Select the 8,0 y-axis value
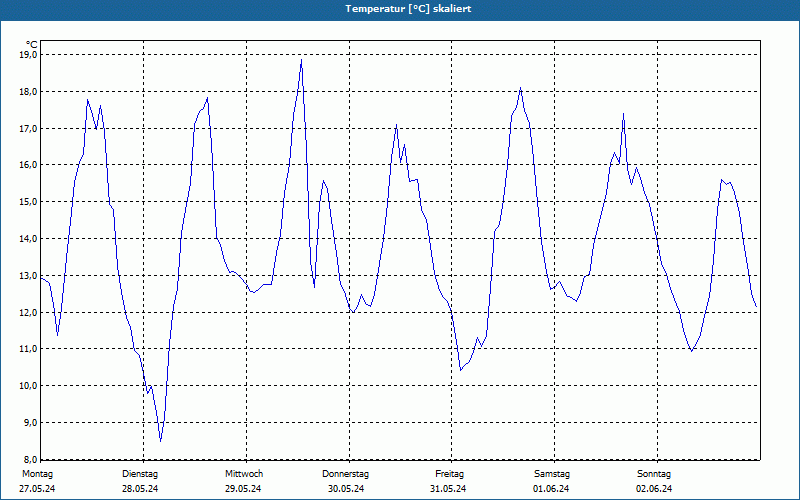 tap(30, 459)
